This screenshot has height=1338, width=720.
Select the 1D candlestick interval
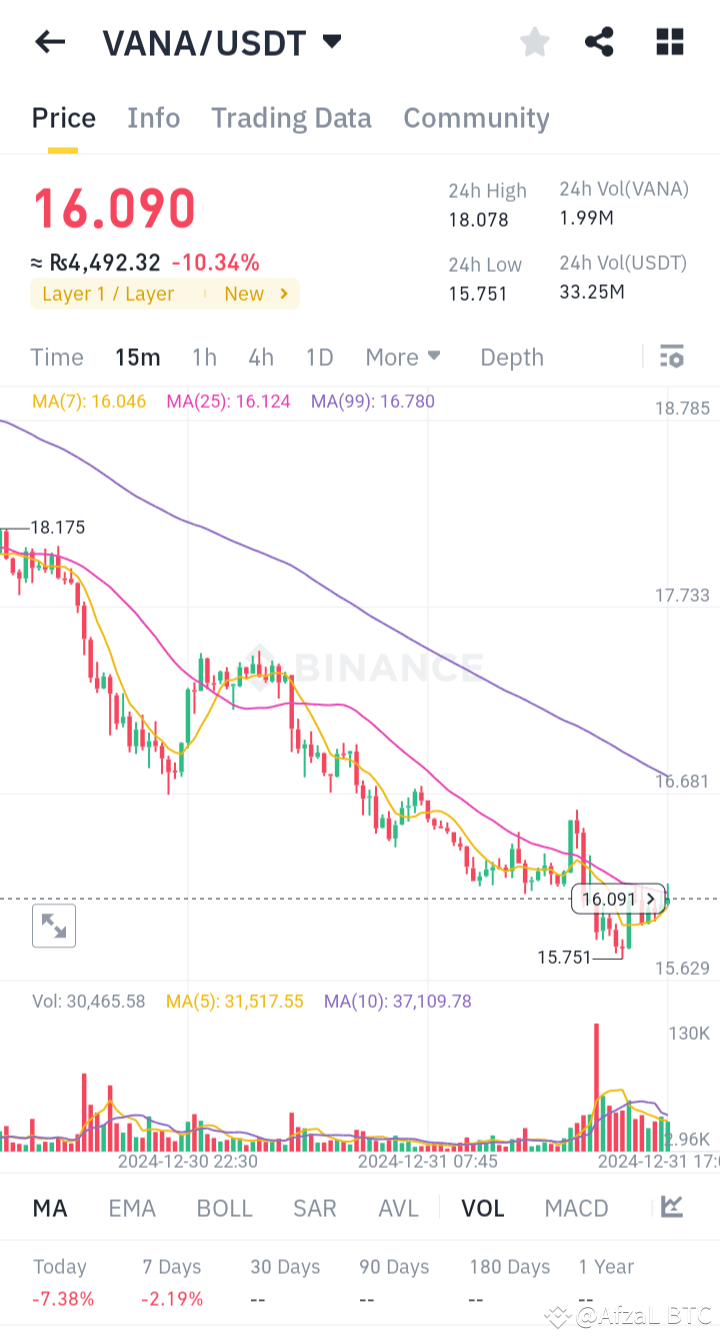[x=319, y=356]
